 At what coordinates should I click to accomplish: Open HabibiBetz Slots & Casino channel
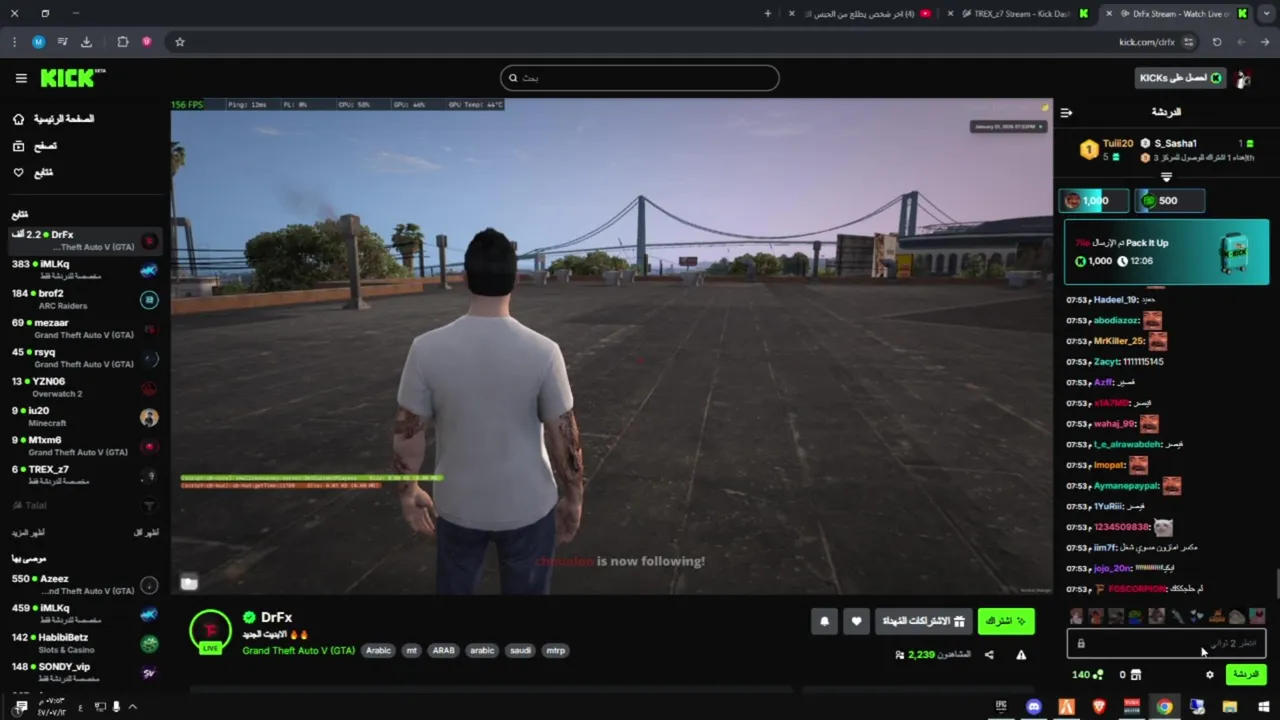pyautogui.click(x=84, y=643)
